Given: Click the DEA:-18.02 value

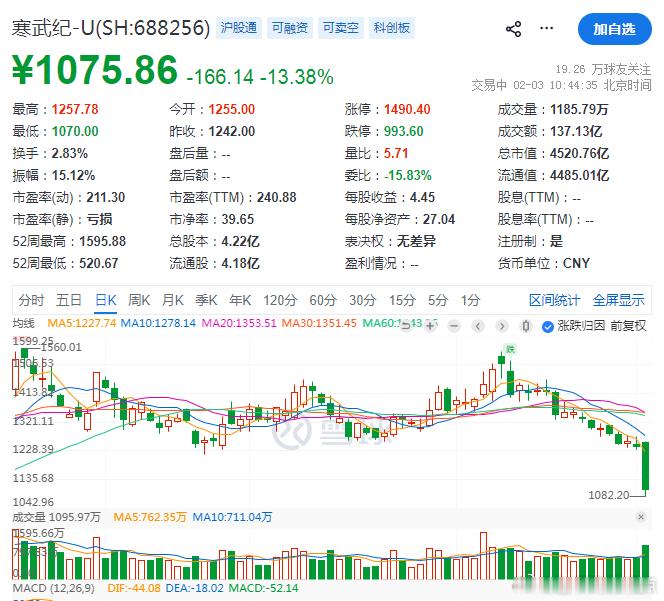Looking at the screenshot, I should pyautogui.click(x=194, y=588).
